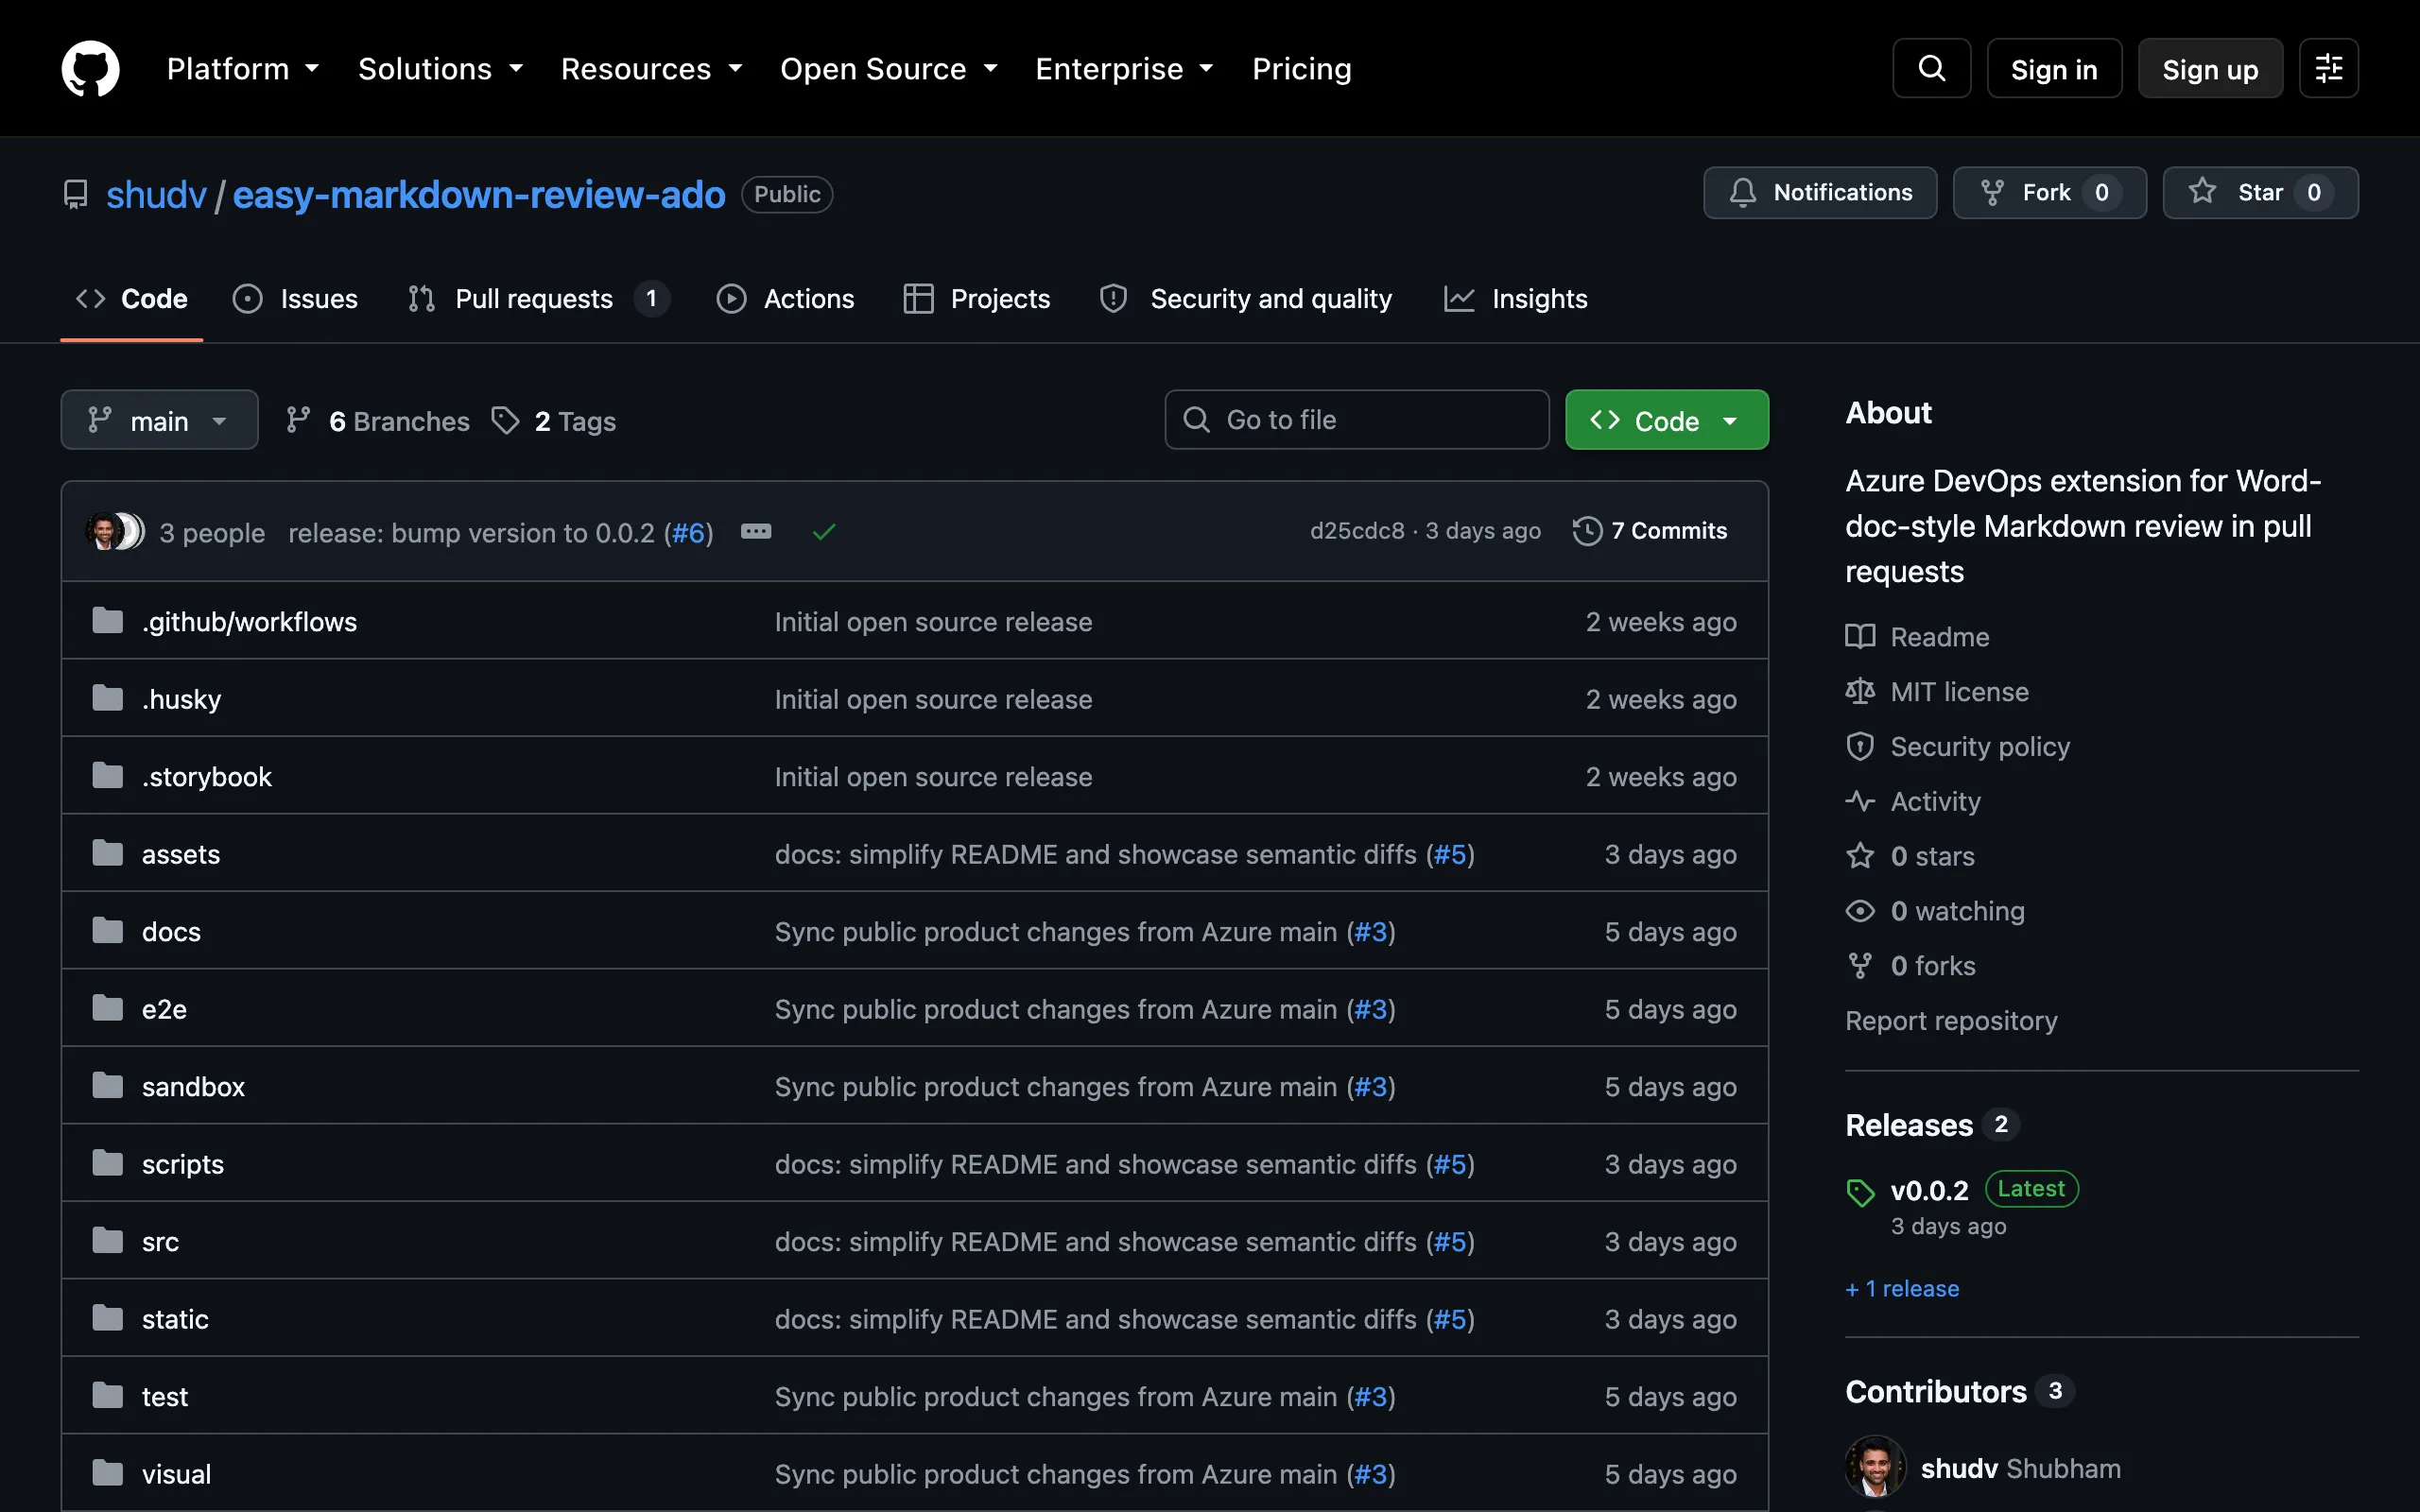Click the Go to file search field

[x=1356, y=420]
